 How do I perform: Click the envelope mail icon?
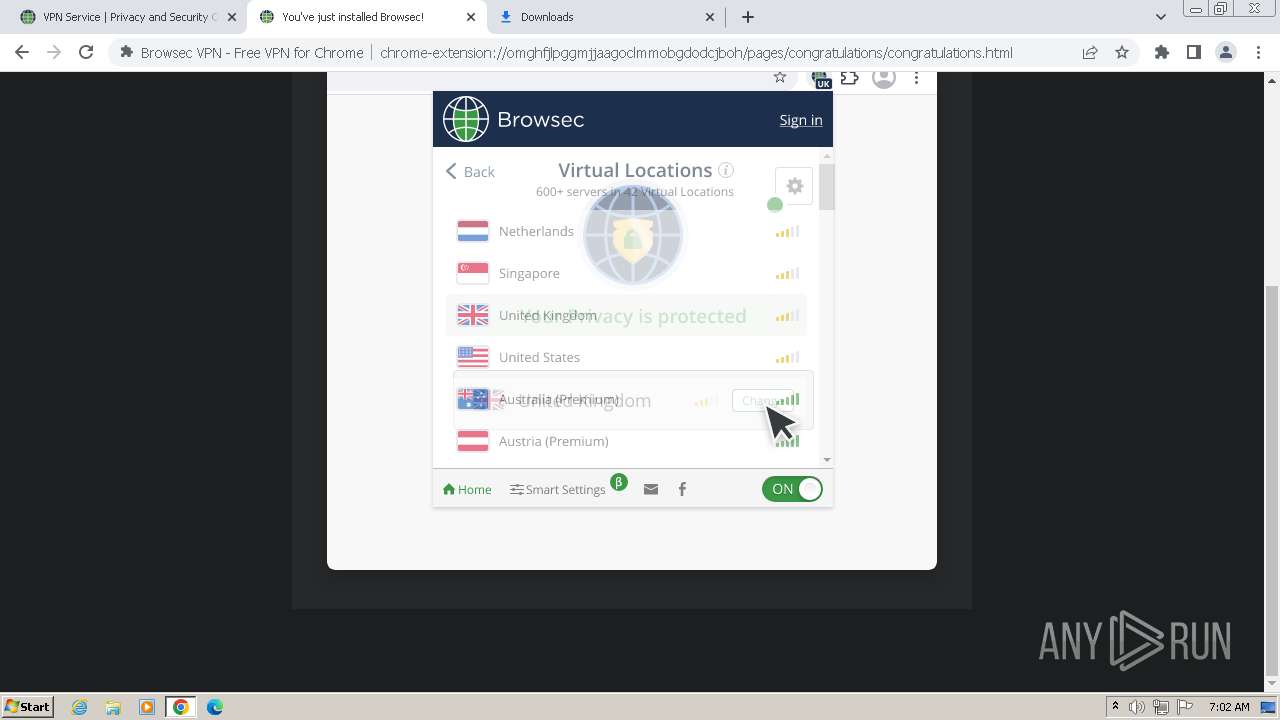click(651, 489)
